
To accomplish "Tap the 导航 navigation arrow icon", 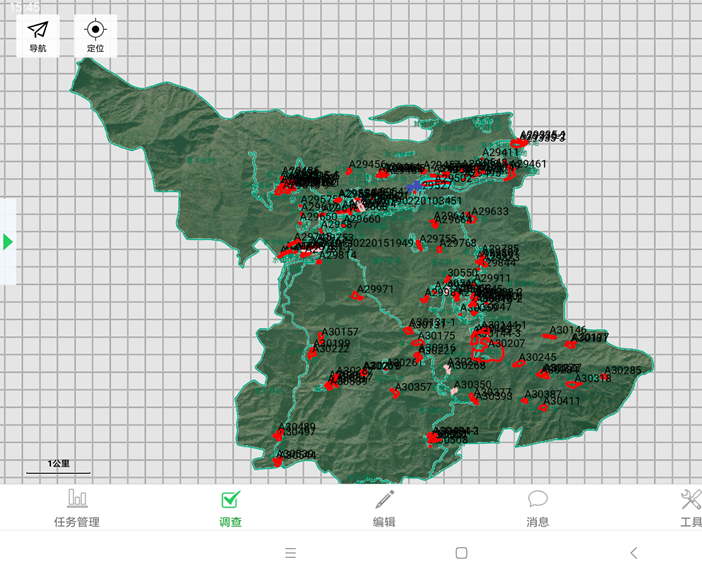I will (37, 35).
